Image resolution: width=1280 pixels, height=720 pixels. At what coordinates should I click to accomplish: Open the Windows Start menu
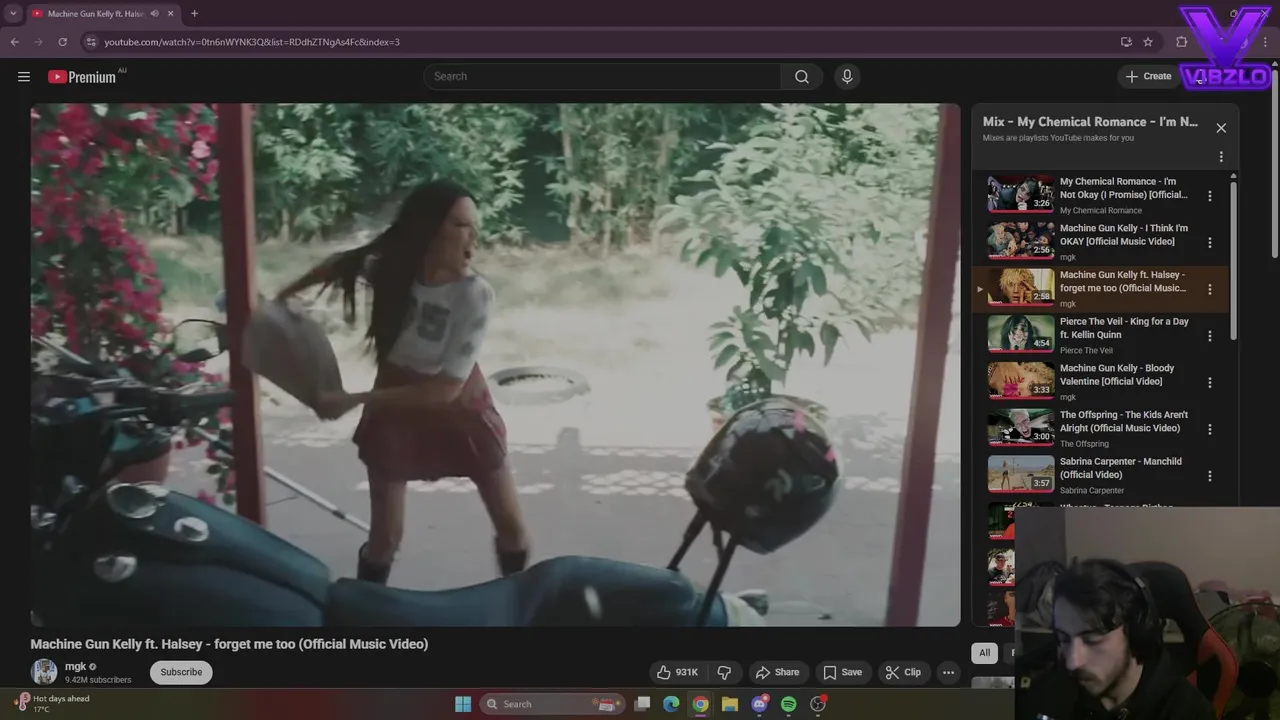click(463, 704)
